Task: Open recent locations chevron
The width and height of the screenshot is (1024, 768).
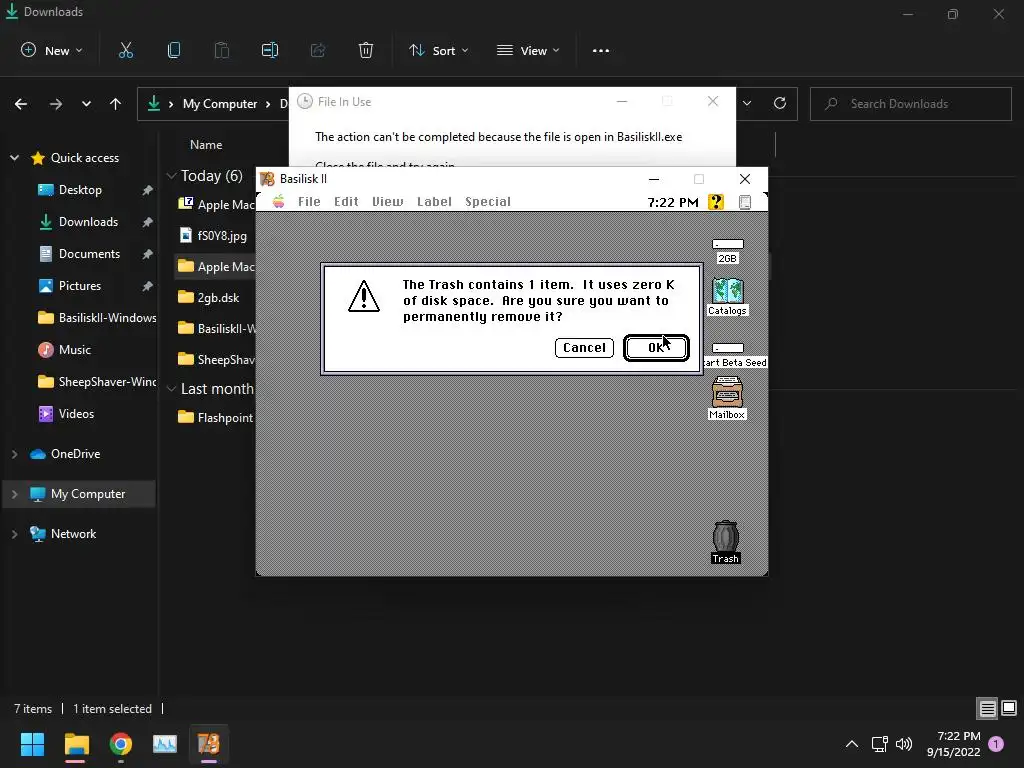Action: [x=86, y=104]
